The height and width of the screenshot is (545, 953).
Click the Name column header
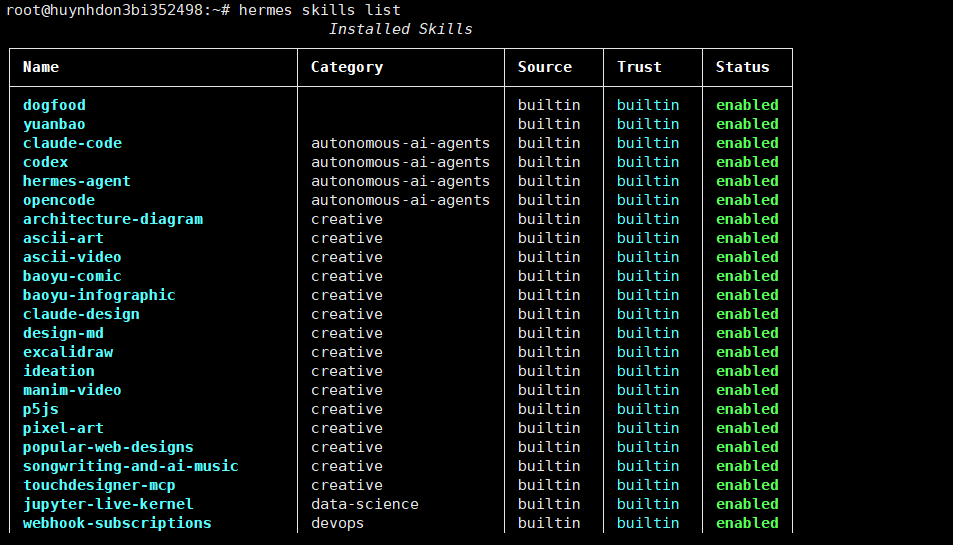(x=41, y=67)
